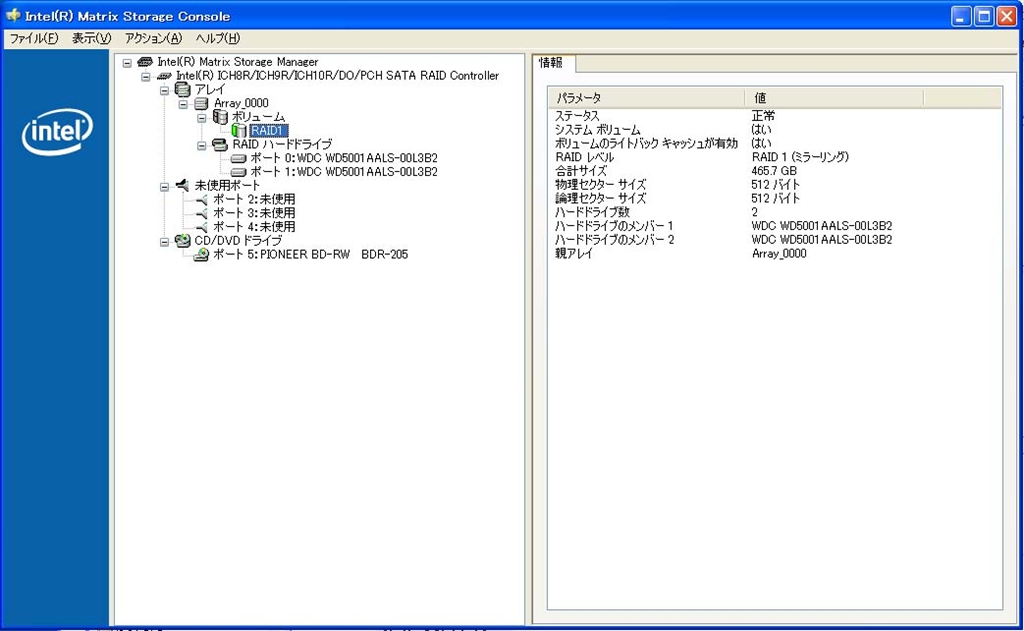Click the ハードドライブのメンバー 2 parameter

click(614, 239)
